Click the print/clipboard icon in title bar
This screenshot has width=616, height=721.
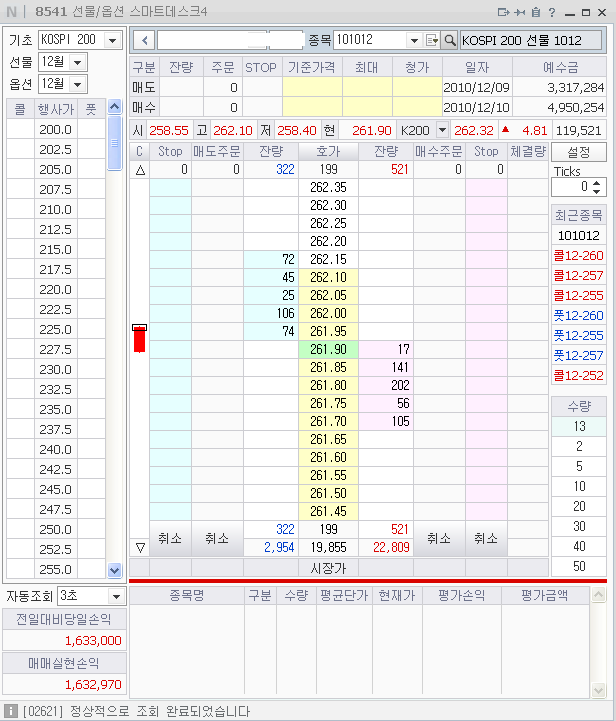[x=536, y=12]
